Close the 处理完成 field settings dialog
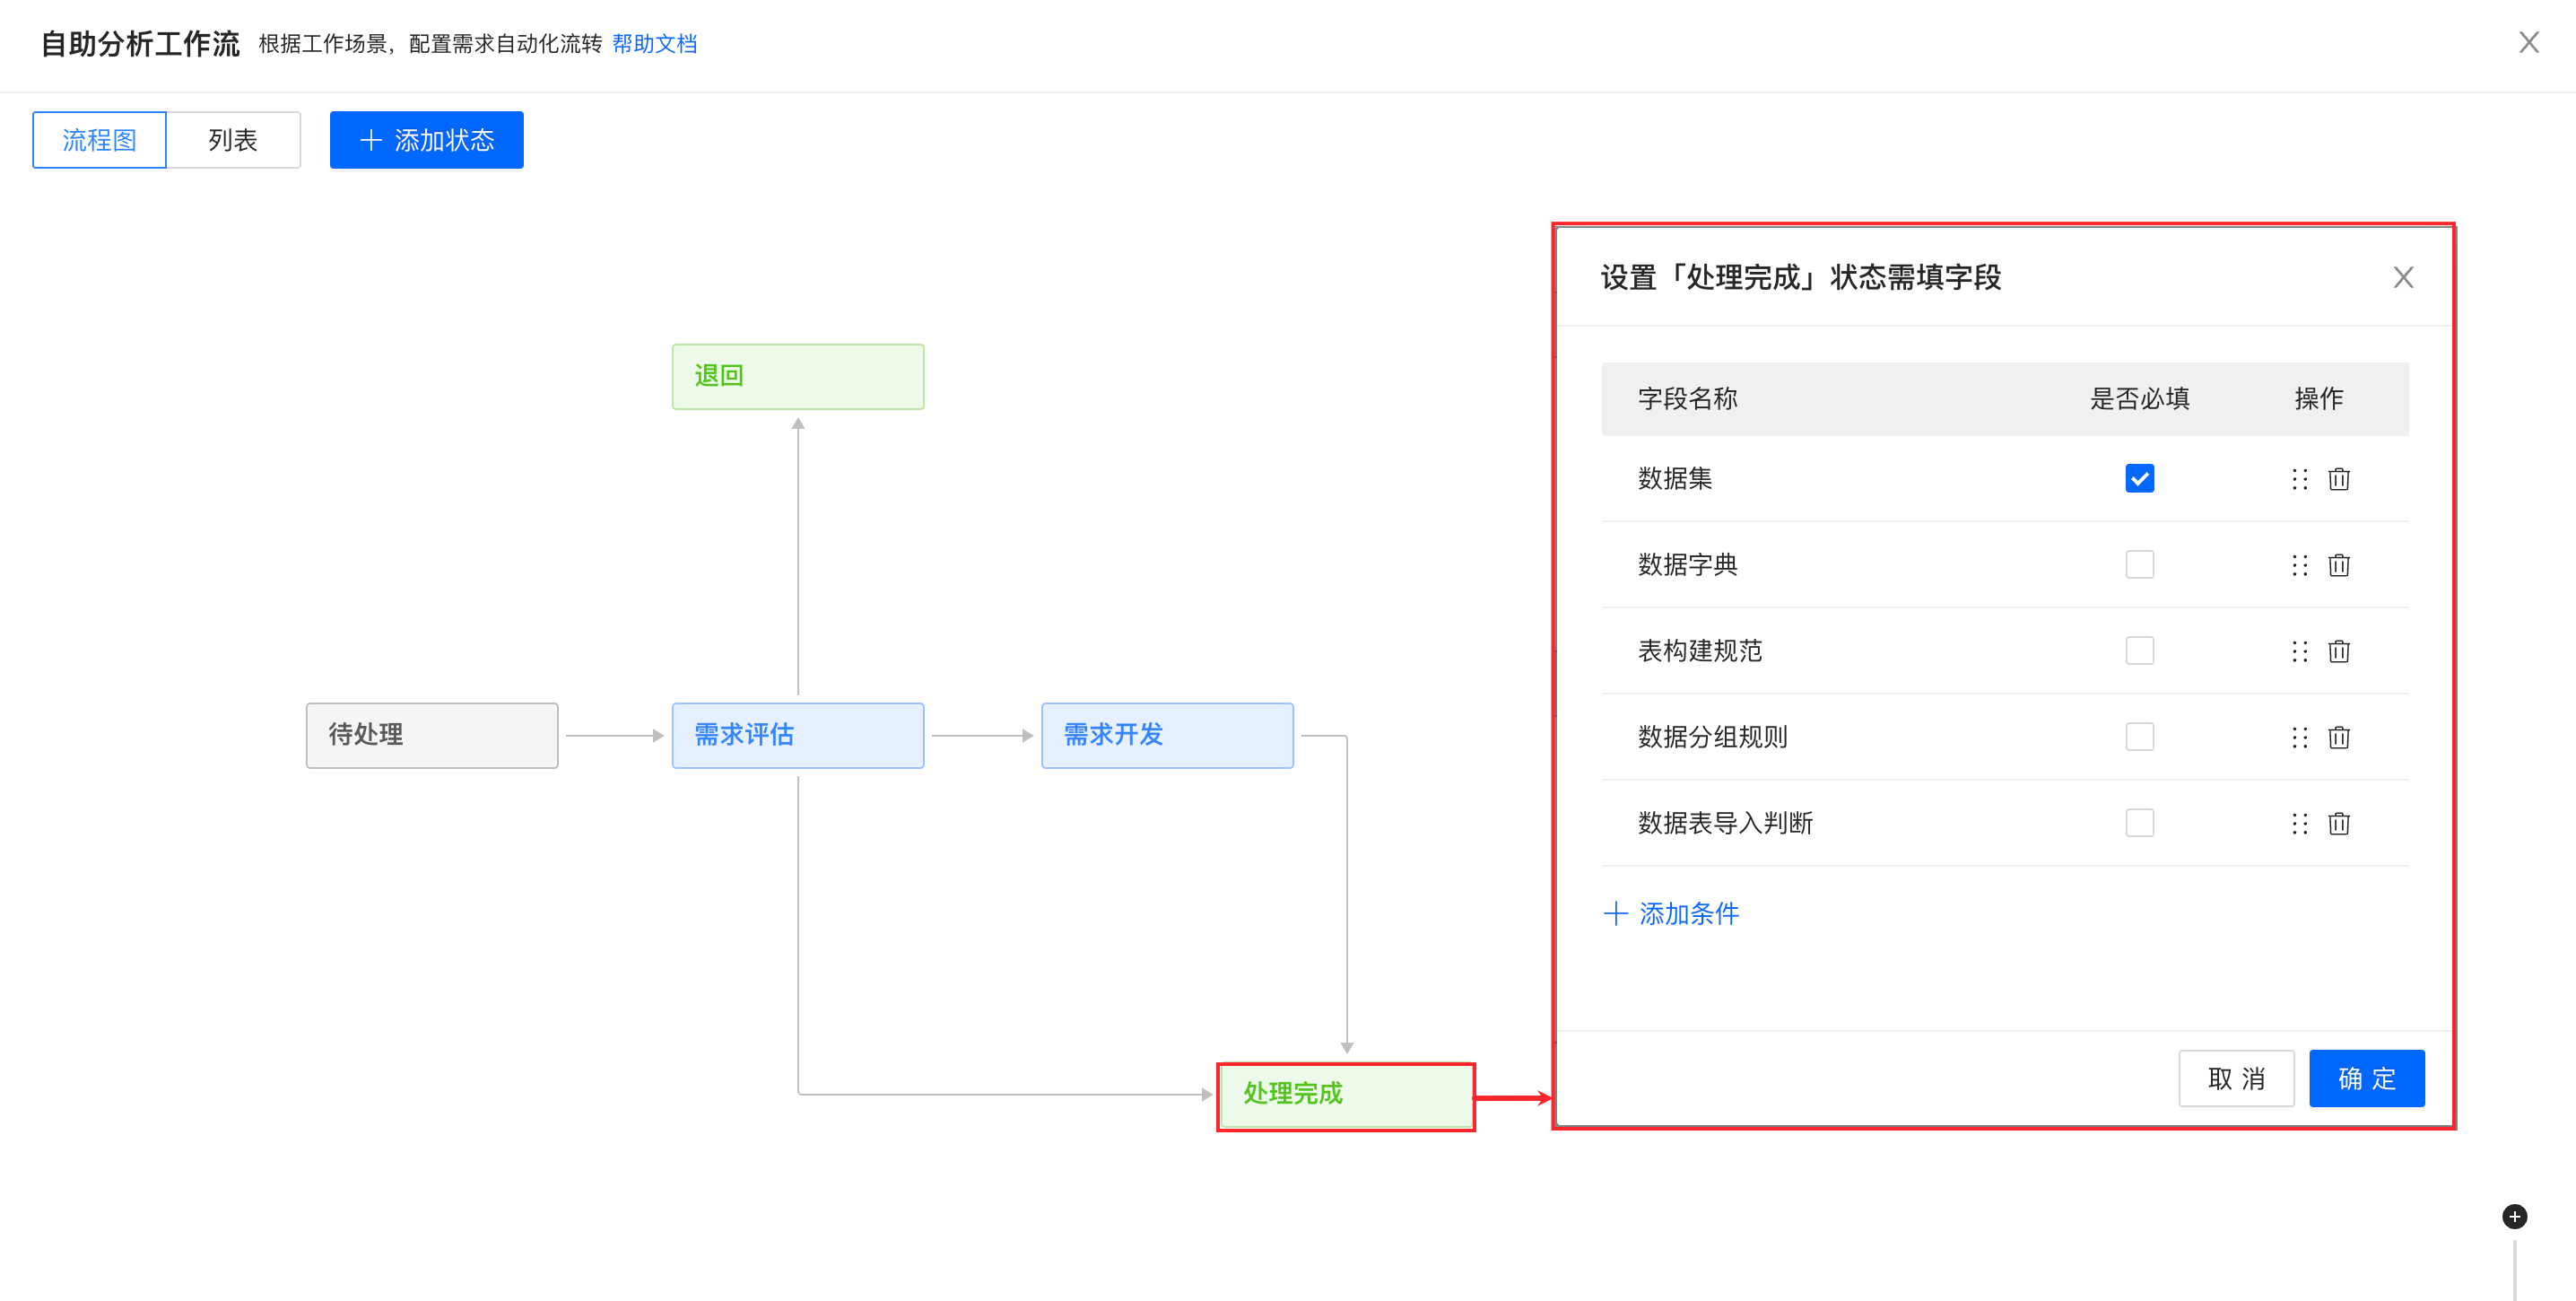The image size is (2576, 1301). [x=2403, y=277]
